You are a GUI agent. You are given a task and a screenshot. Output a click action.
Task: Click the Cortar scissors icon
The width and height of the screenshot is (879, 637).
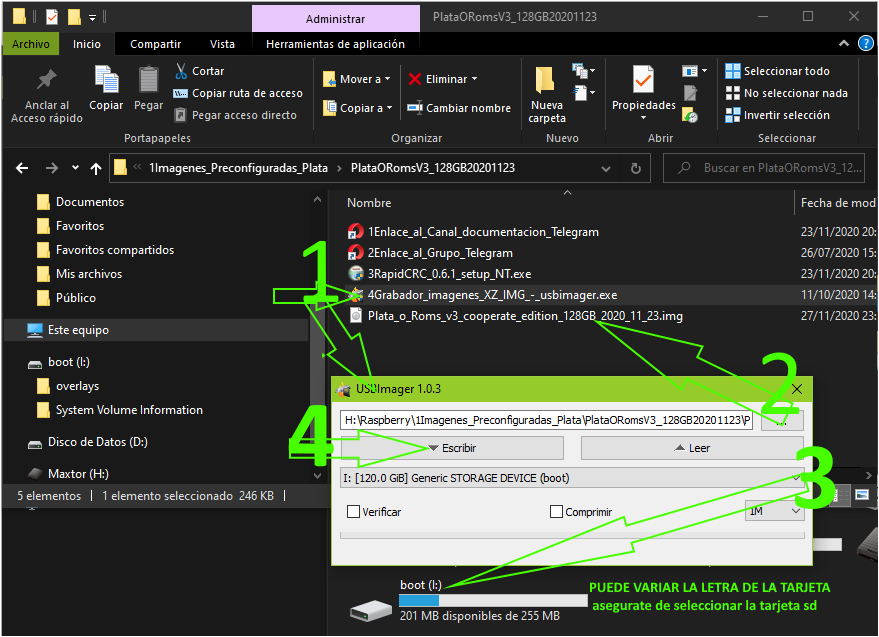[x=181, y=71]
